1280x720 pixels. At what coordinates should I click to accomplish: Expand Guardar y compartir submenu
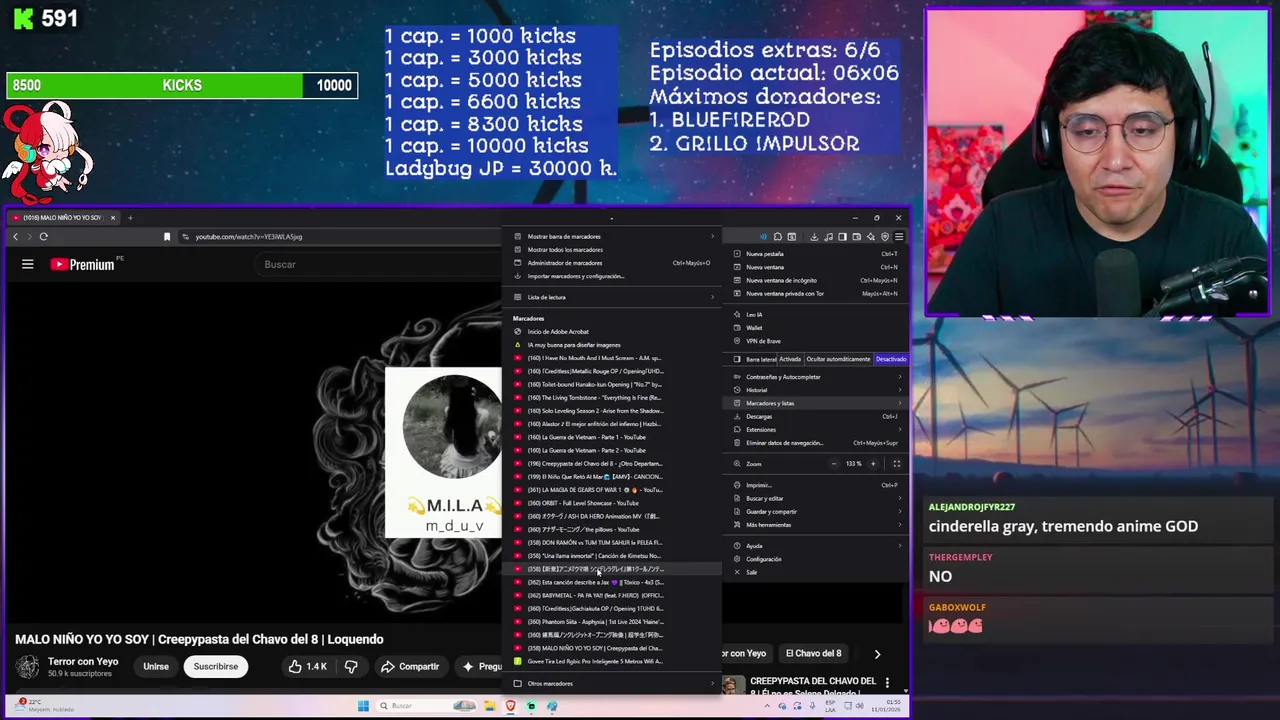click(x=816, y=512)
